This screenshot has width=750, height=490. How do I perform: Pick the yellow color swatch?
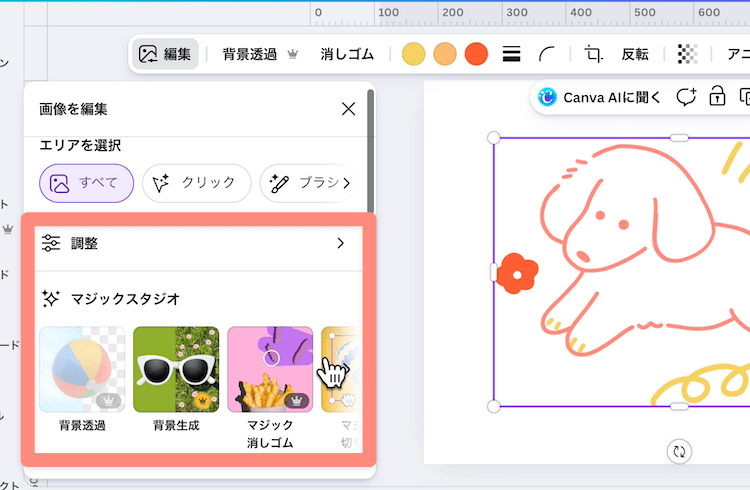413,54
